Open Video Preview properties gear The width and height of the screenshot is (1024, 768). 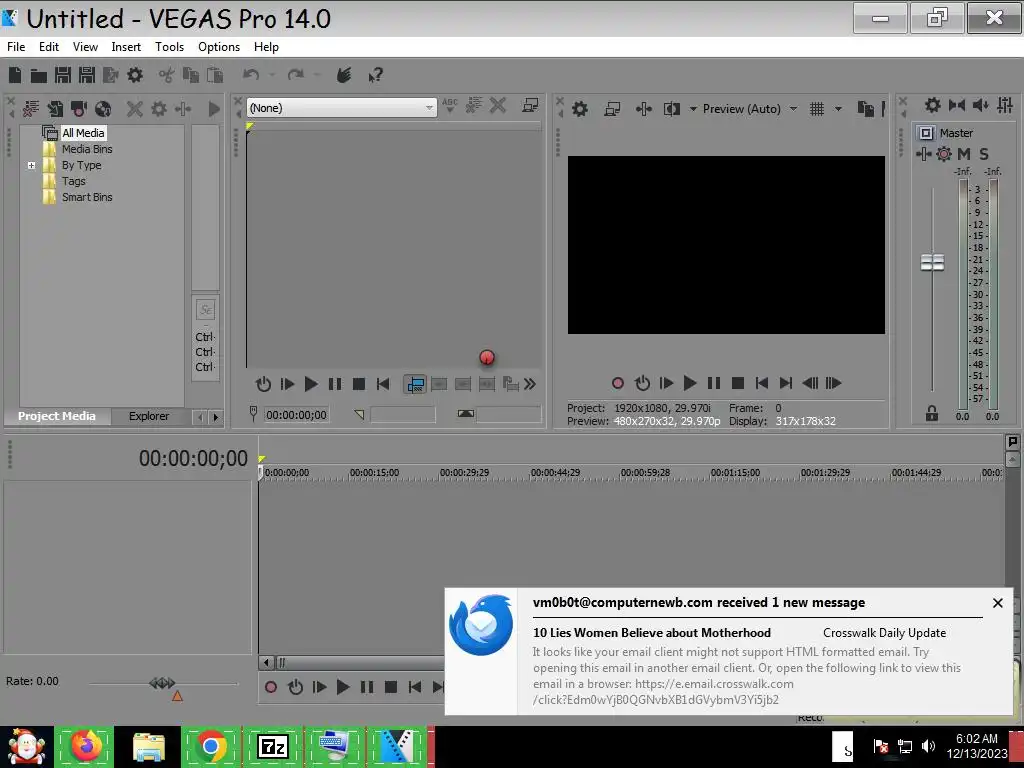580,109
